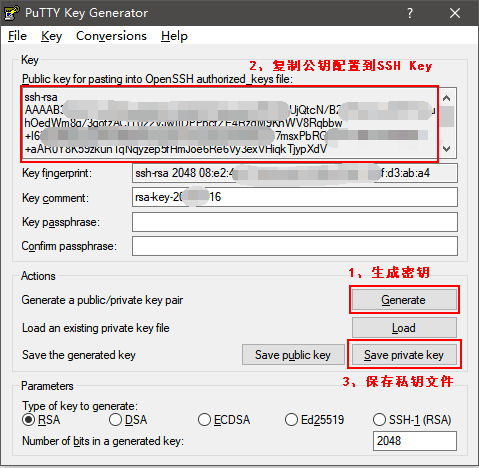Click the down arrow of the public key scrollbar
This screenshot has height=468, width=479.
click(x=447, y=149)
